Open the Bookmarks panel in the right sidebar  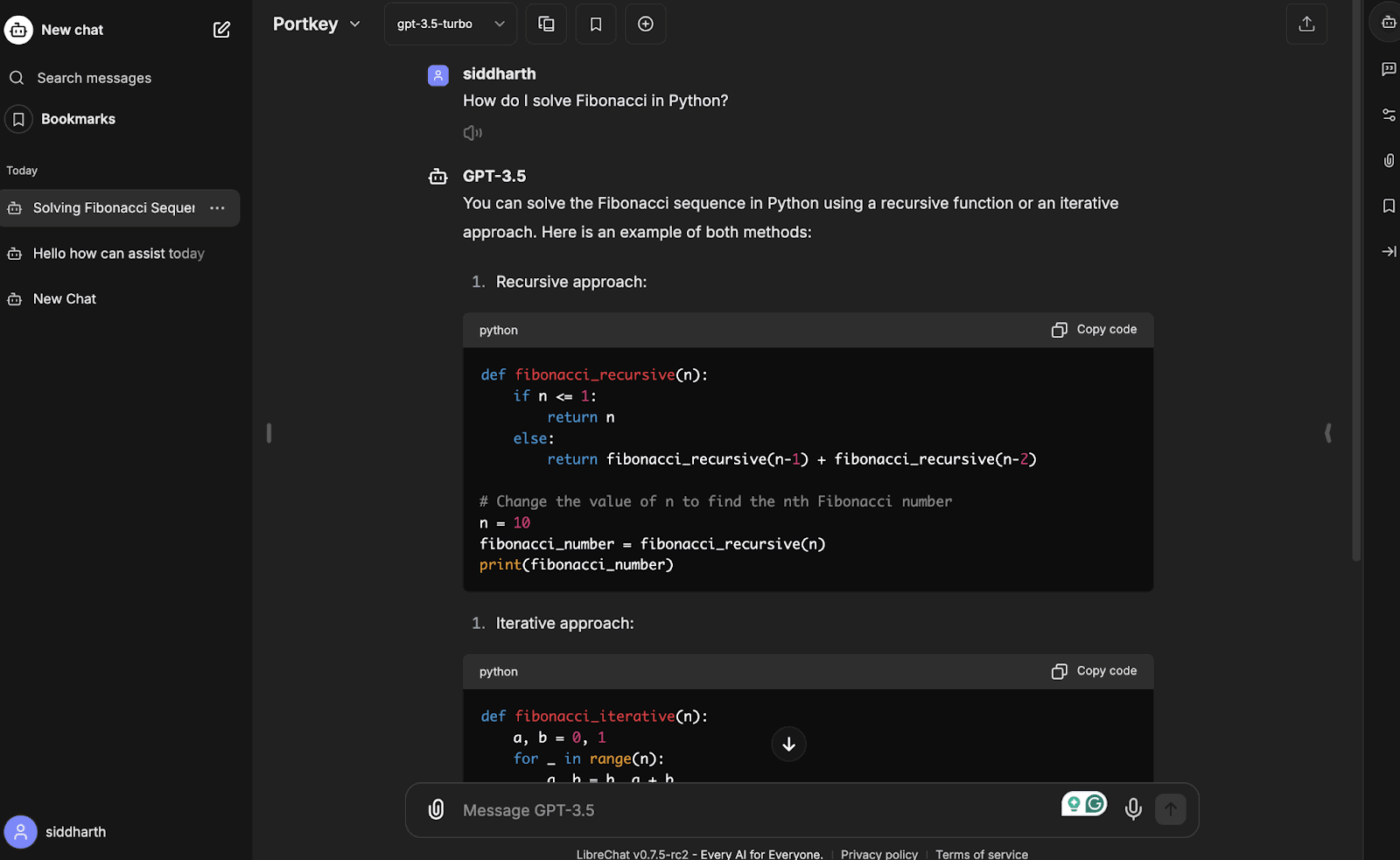click(1389, 205)
